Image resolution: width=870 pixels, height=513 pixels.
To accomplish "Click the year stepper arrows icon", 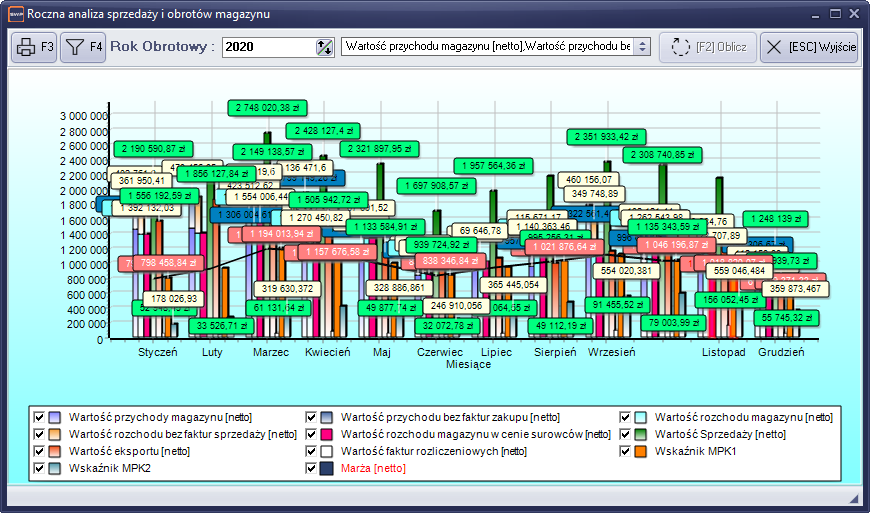I will [x=323, y=47].
